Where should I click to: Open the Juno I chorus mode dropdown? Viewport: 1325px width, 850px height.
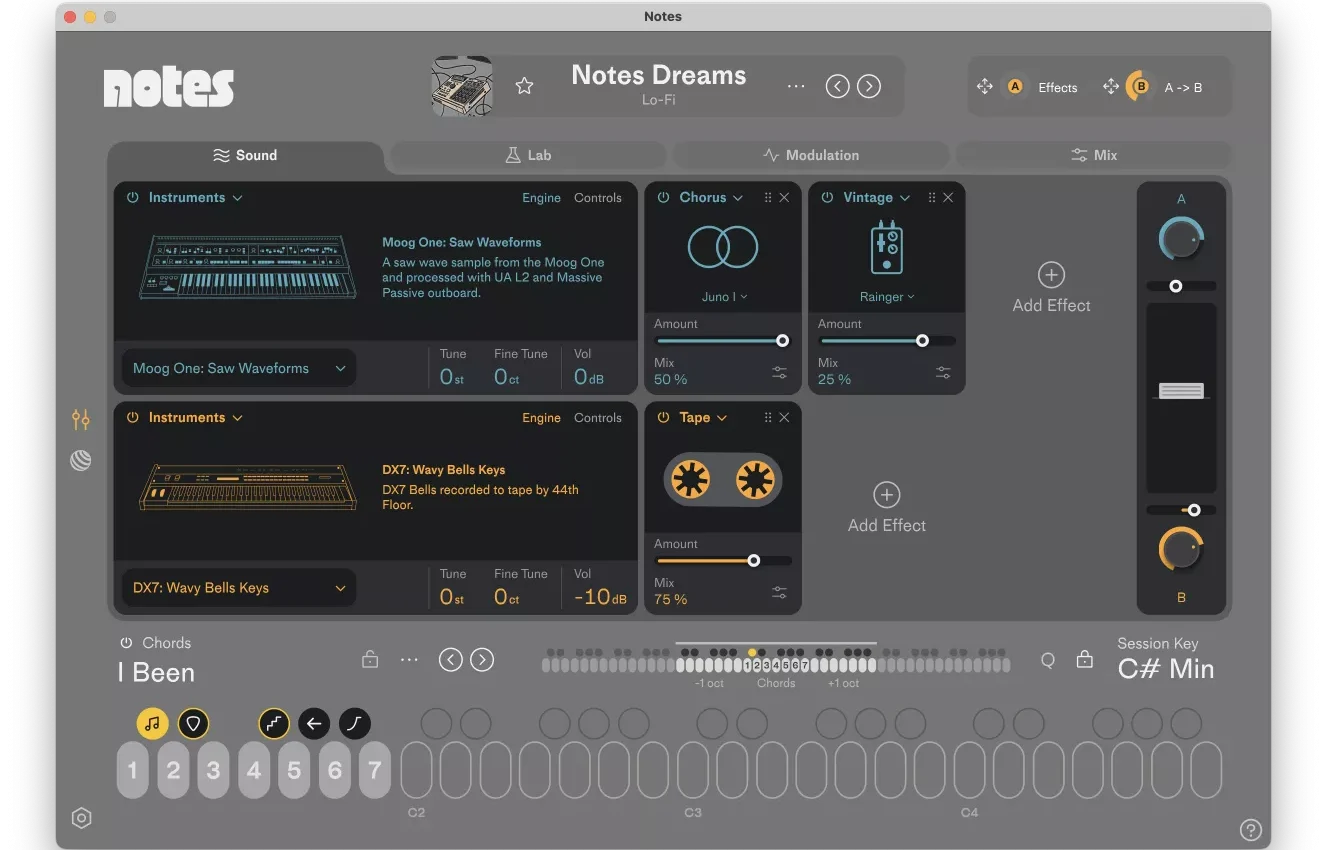click(x=722, y=296)
